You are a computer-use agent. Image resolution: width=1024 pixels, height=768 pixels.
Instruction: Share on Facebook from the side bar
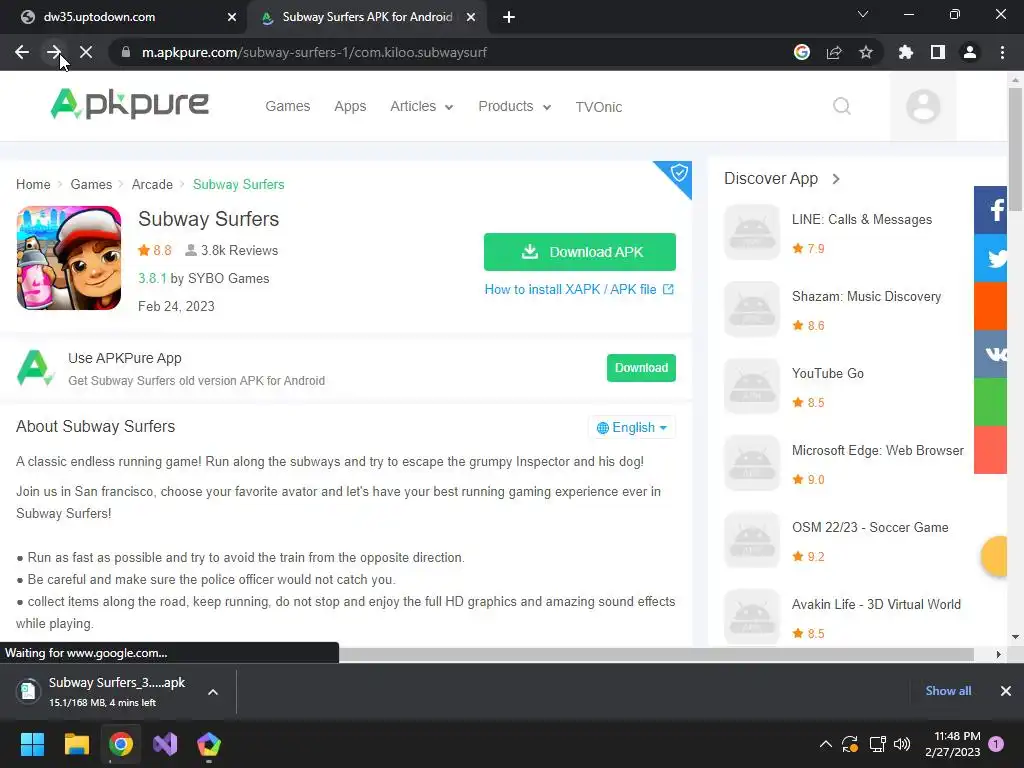coord(991,210)
